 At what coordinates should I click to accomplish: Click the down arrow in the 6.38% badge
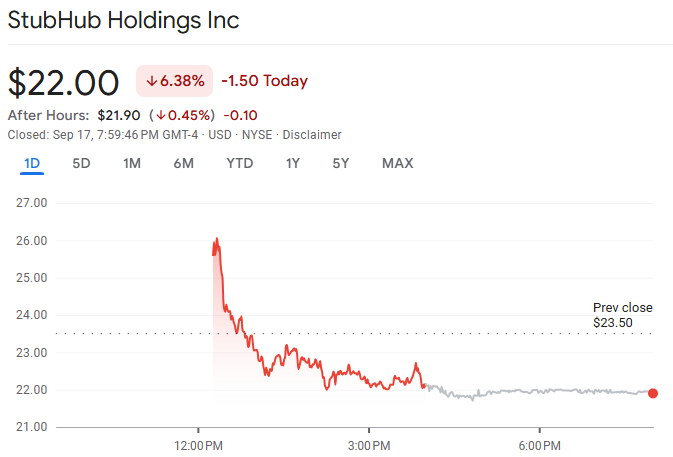(x=151, y=81)
